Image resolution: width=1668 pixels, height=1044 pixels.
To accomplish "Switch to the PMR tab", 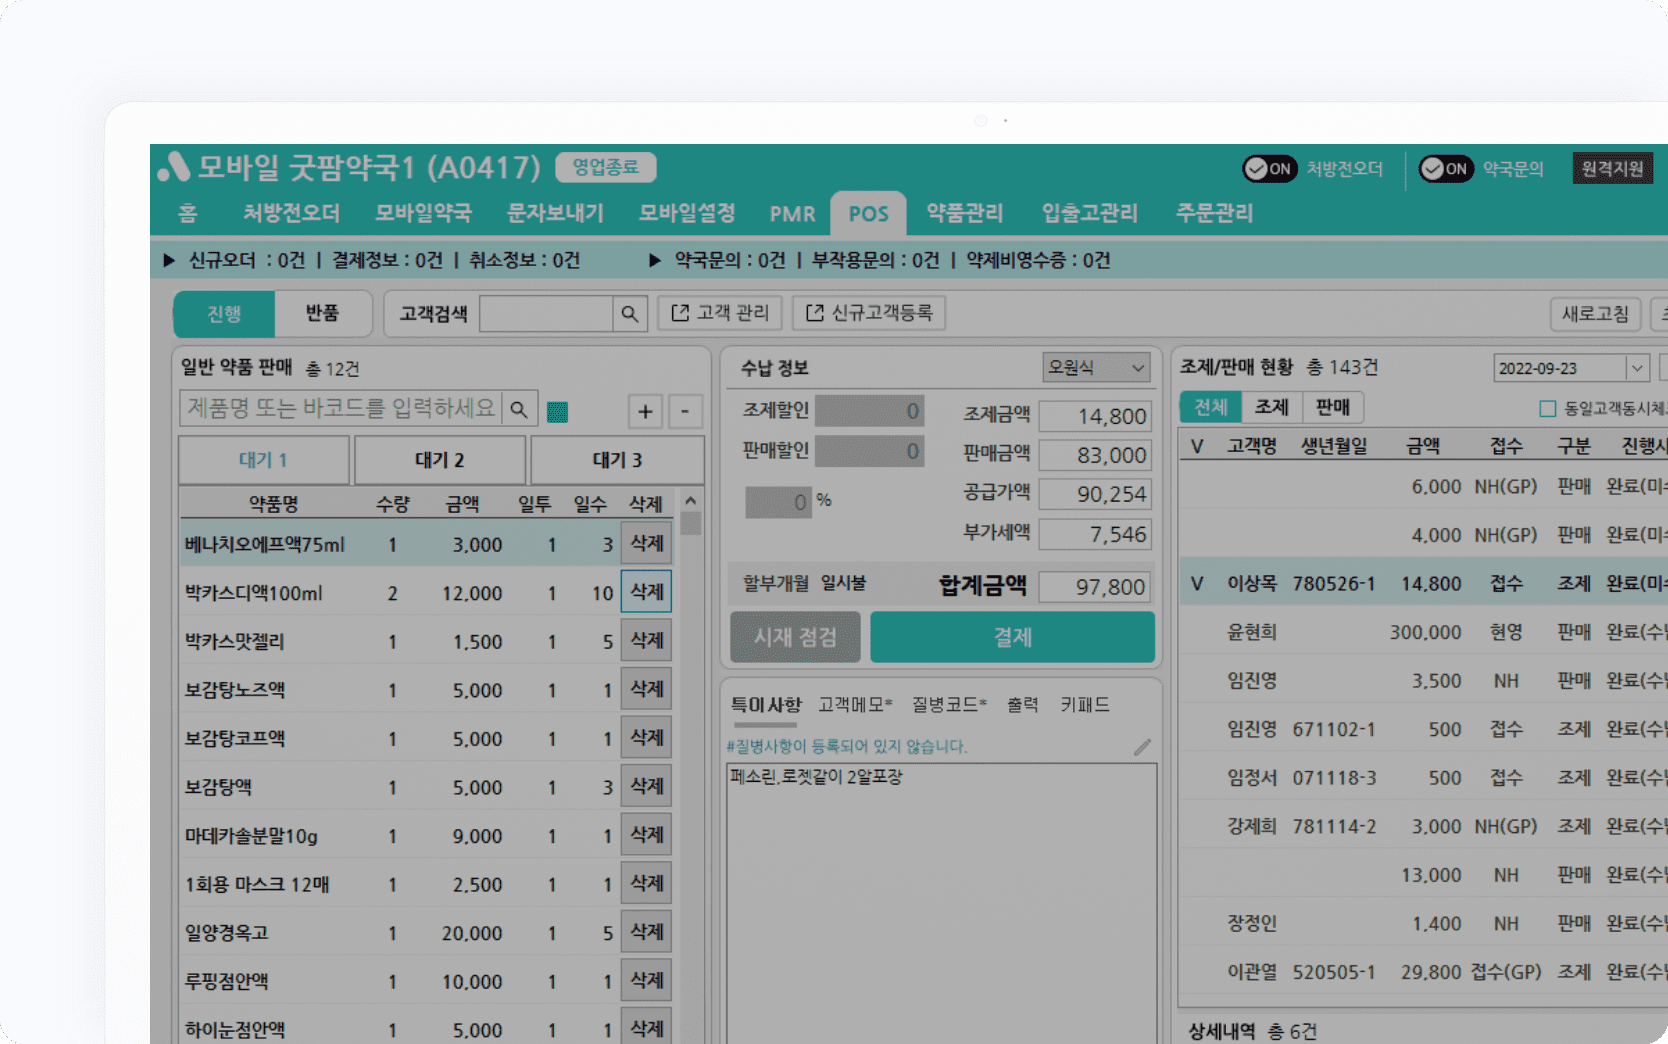I will tap(792, 214).
